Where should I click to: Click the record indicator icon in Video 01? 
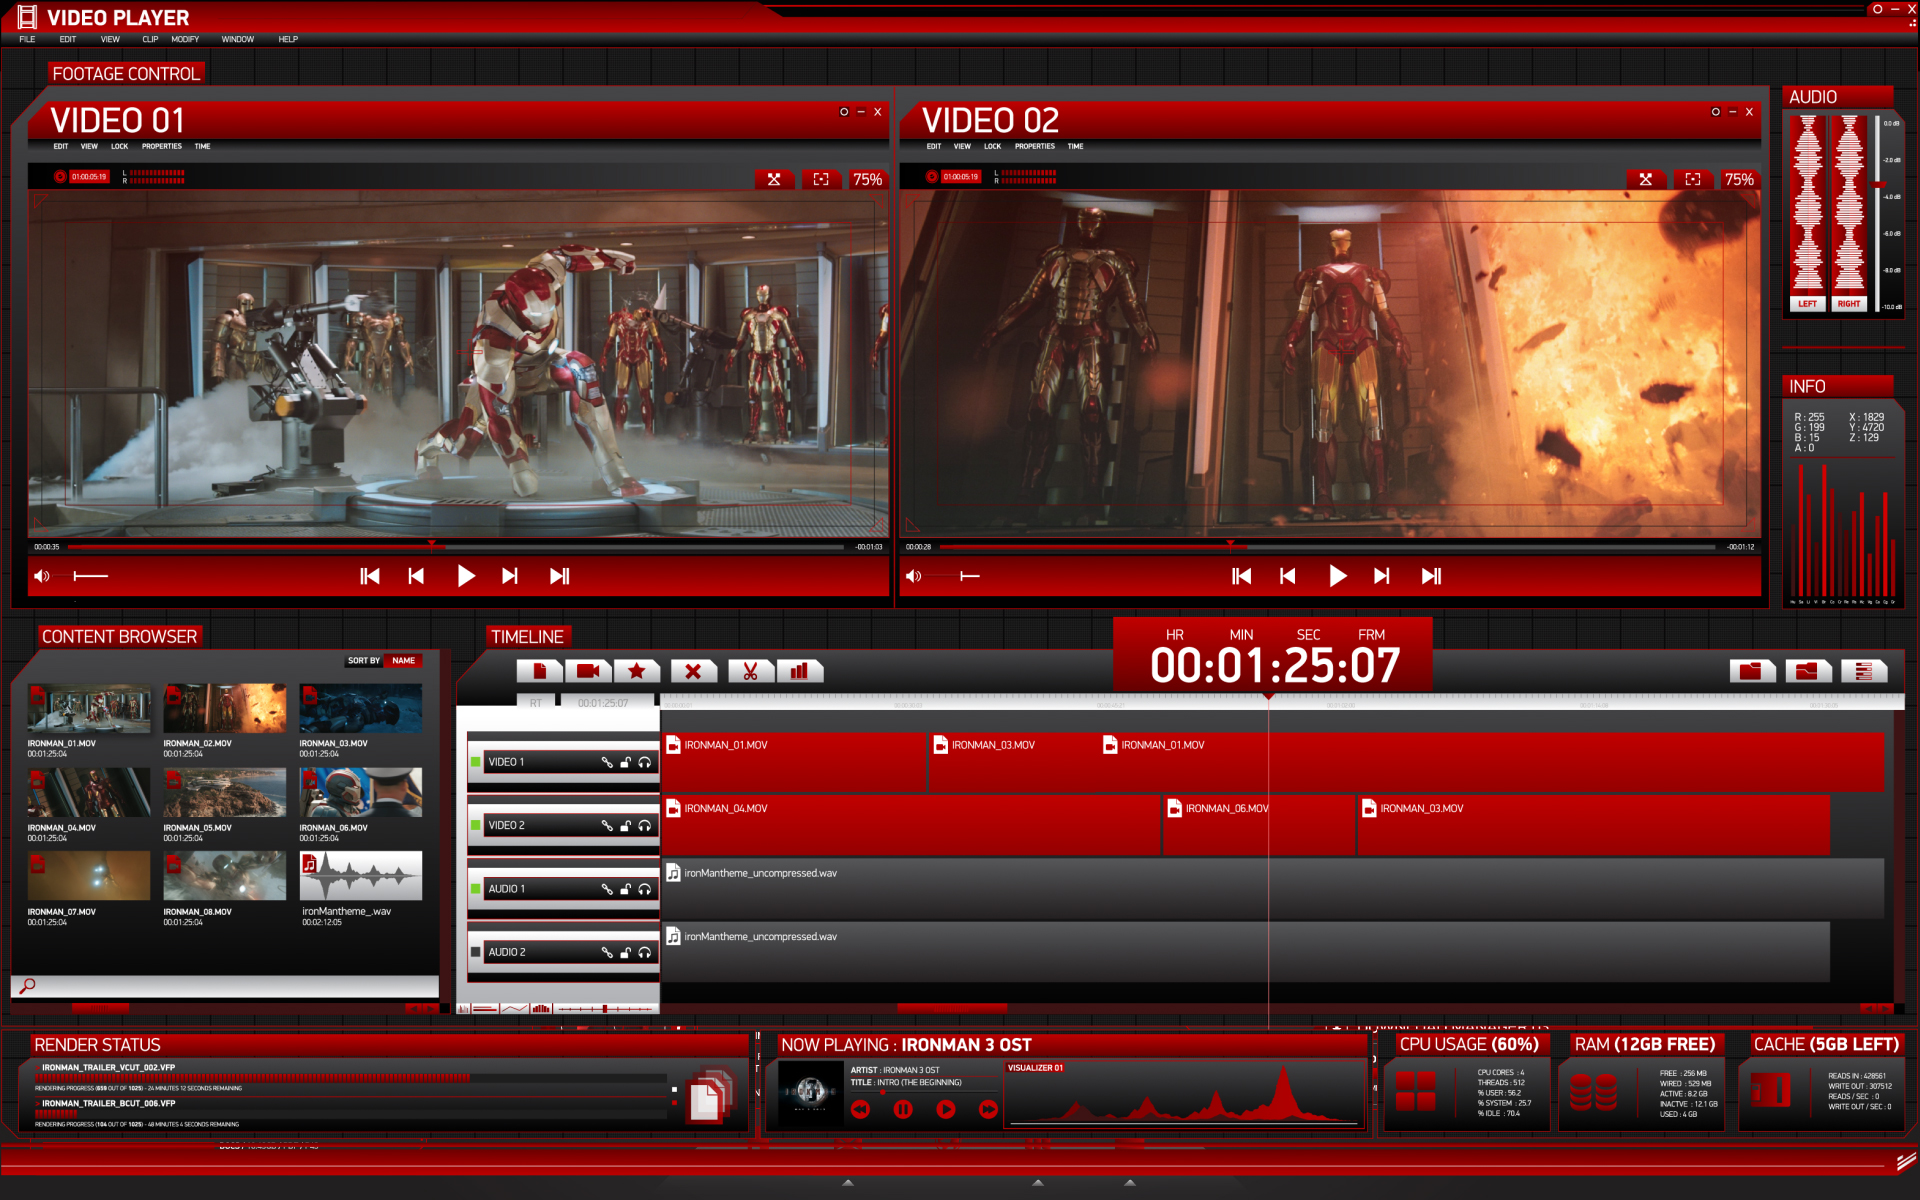click(x=60, y=177)
